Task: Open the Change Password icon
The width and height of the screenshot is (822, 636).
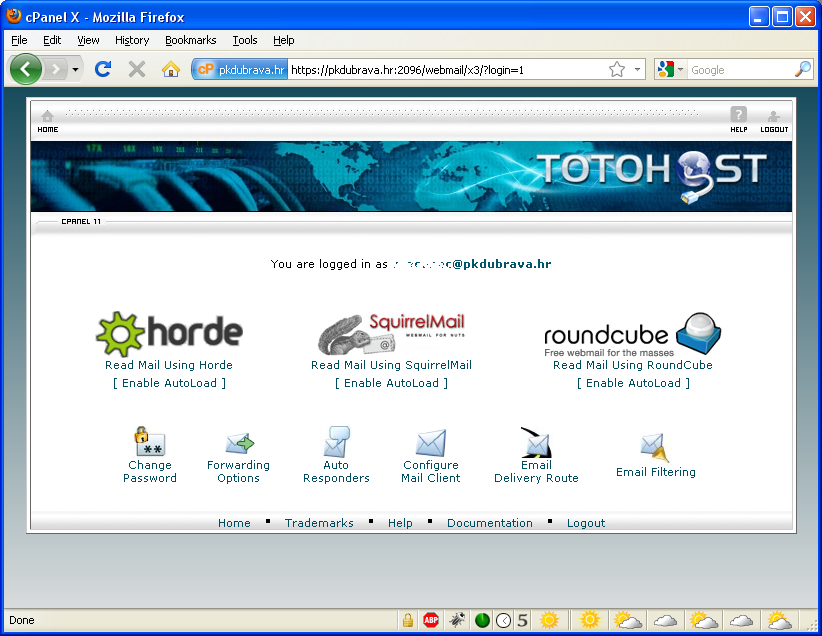Action: pyautogui.click(x=150, y=442)
